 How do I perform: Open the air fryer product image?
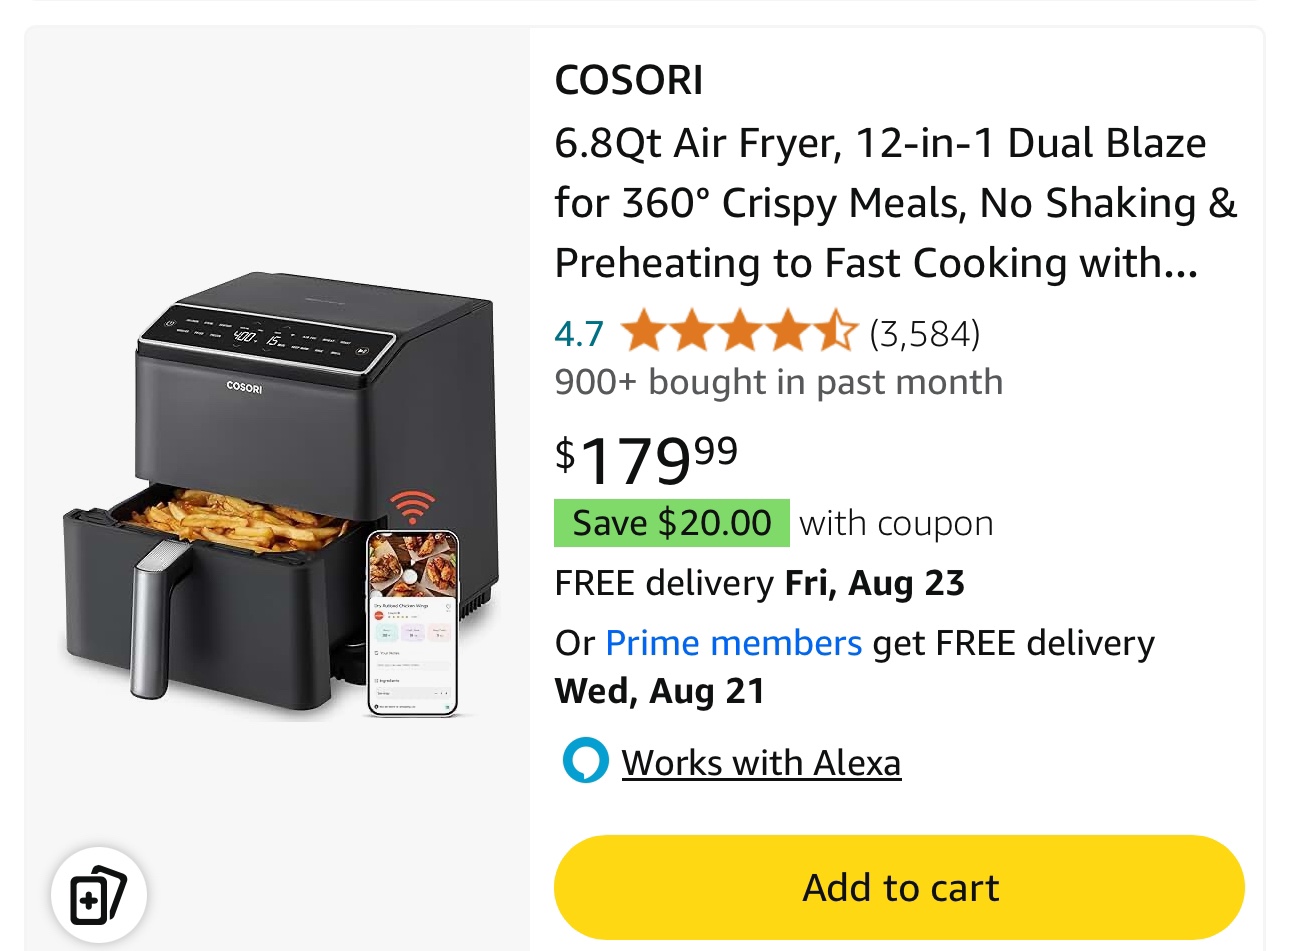tap(278, 500)
